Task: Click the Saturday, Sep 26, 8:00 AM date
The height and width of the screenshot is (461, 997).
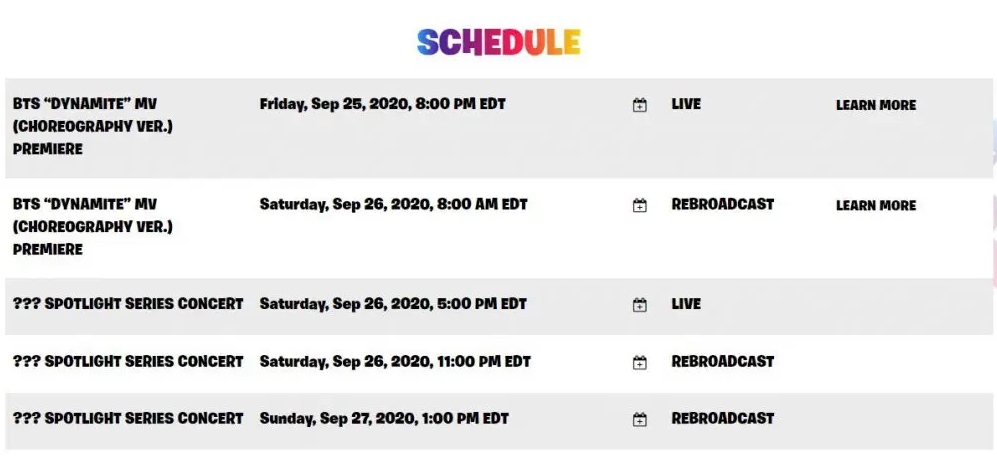Action: (x=393, y=204)
